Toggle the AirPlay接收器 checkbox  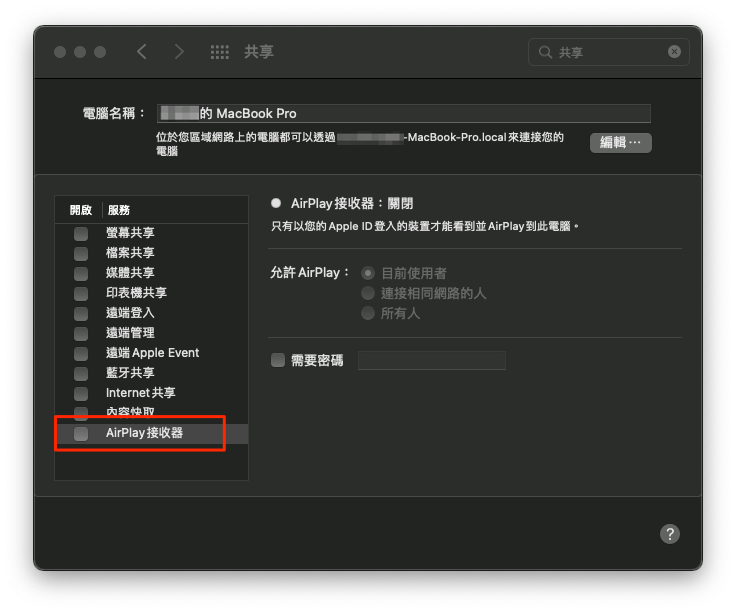click(81, 433)
